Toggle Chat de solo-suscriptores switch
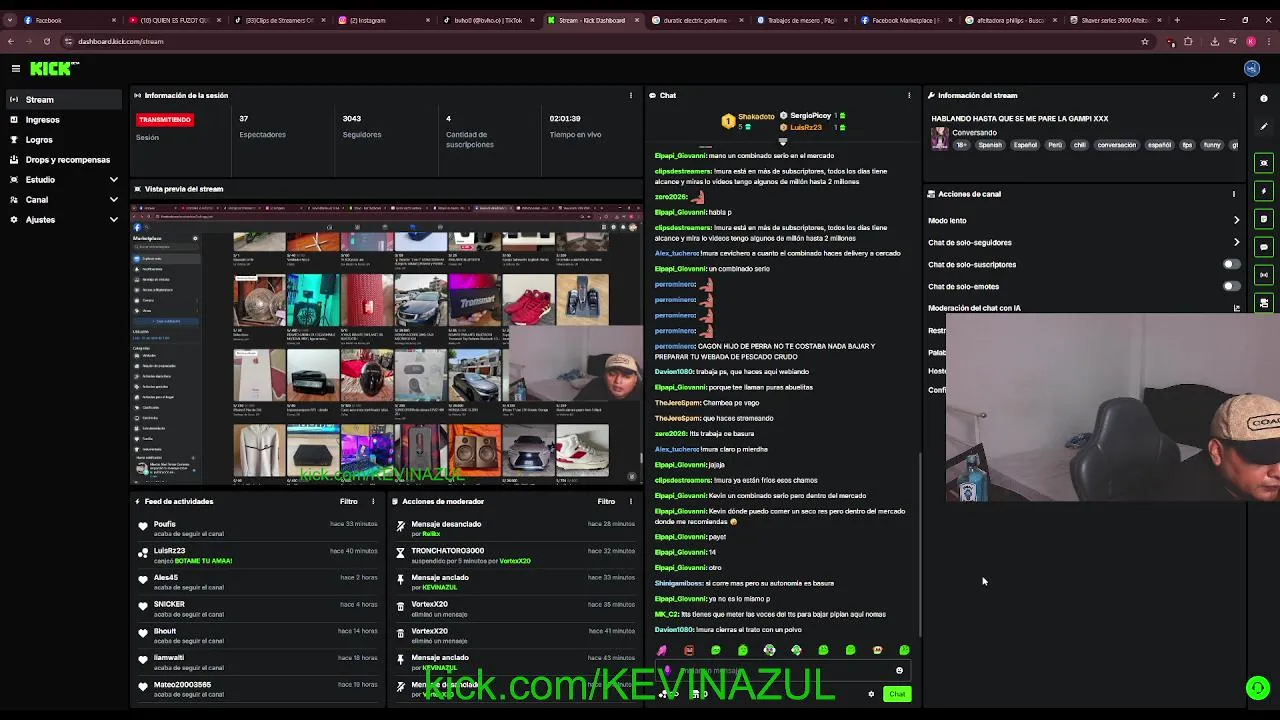 point(1232,264)
